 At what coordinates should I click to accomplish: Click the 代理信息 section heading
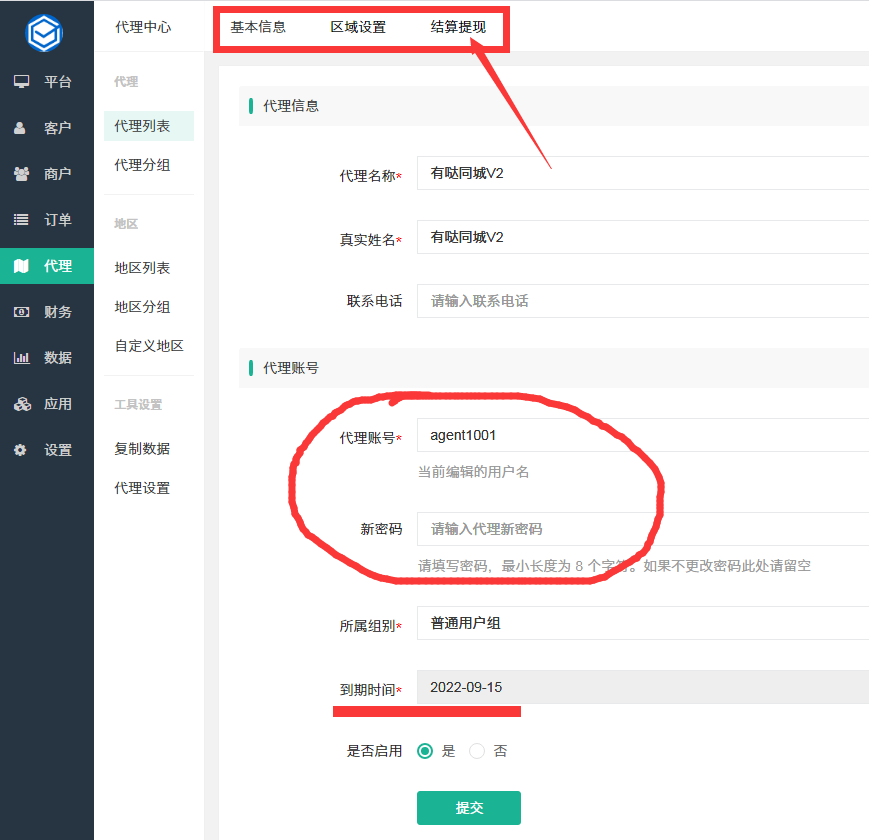click(x=291, y=106)
